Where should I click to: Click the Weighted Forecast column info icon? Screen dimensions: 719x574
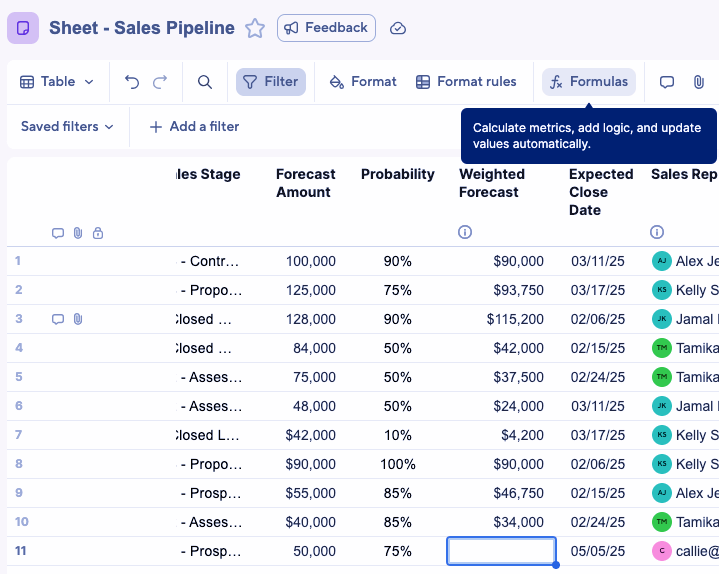(x=465, y=232)
